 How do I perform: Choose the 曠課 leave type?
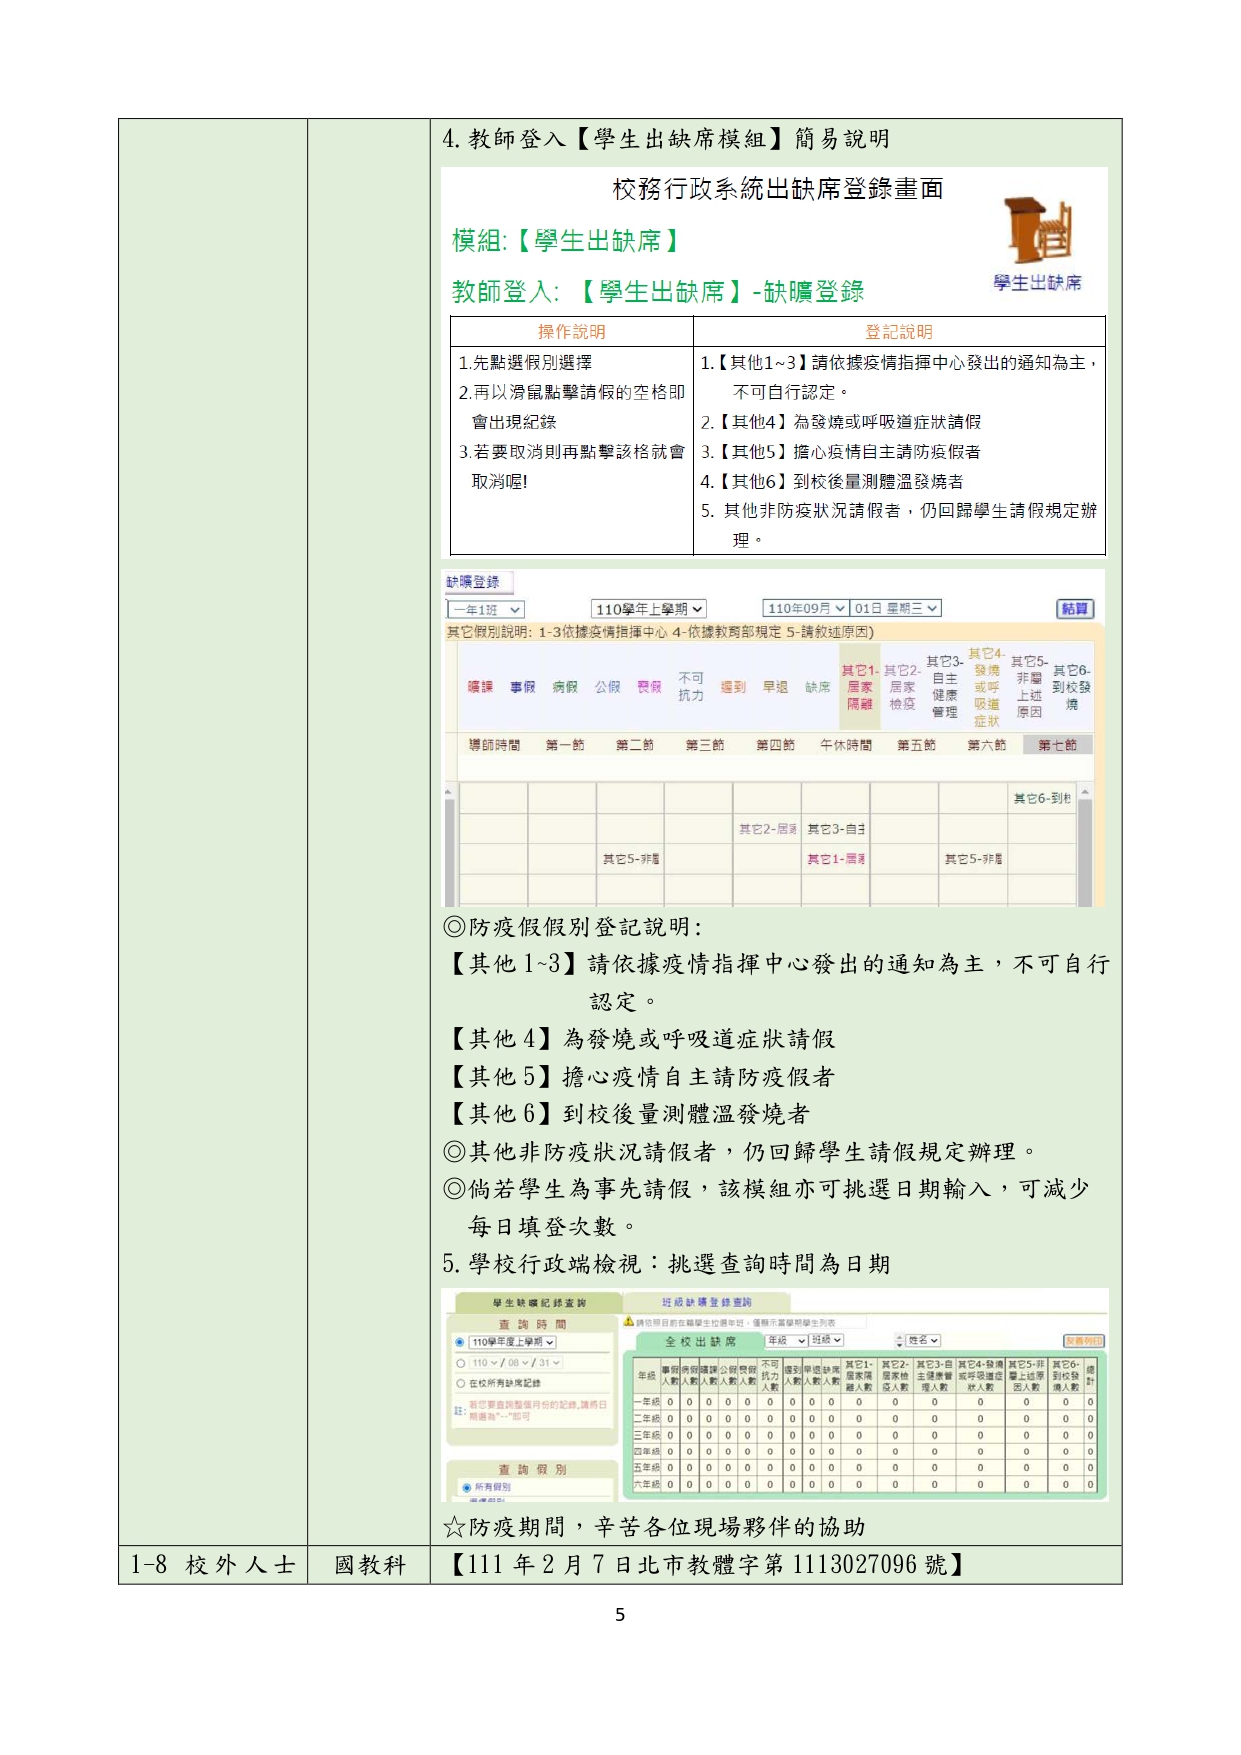480,687
